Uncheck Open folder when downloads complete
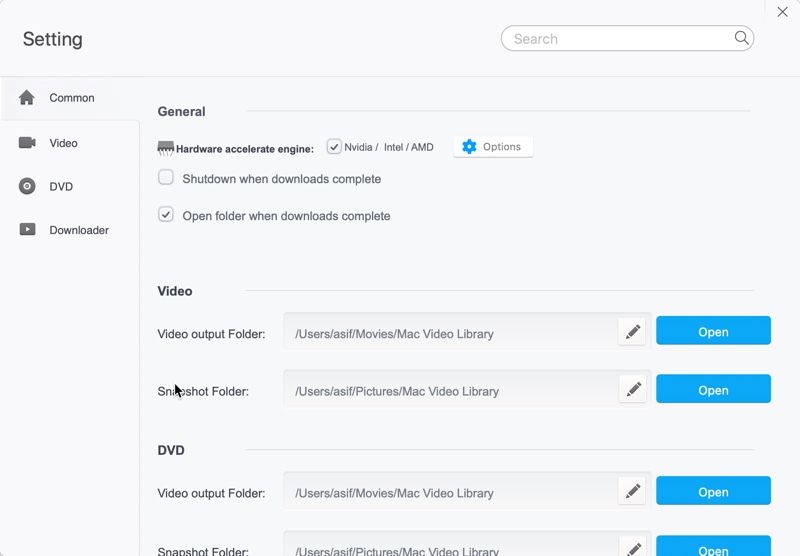This screenshot has width=800, height=556. (166, 215)
